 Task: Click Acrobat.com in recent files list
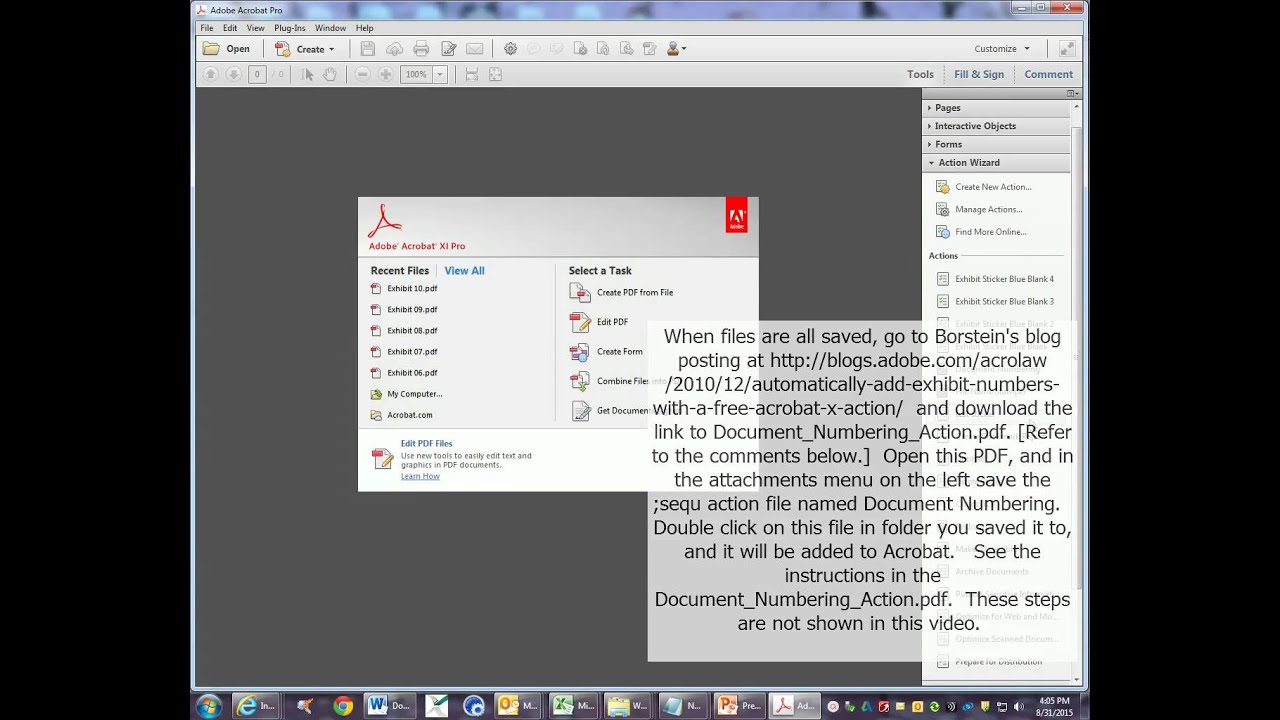coord(410,415)
